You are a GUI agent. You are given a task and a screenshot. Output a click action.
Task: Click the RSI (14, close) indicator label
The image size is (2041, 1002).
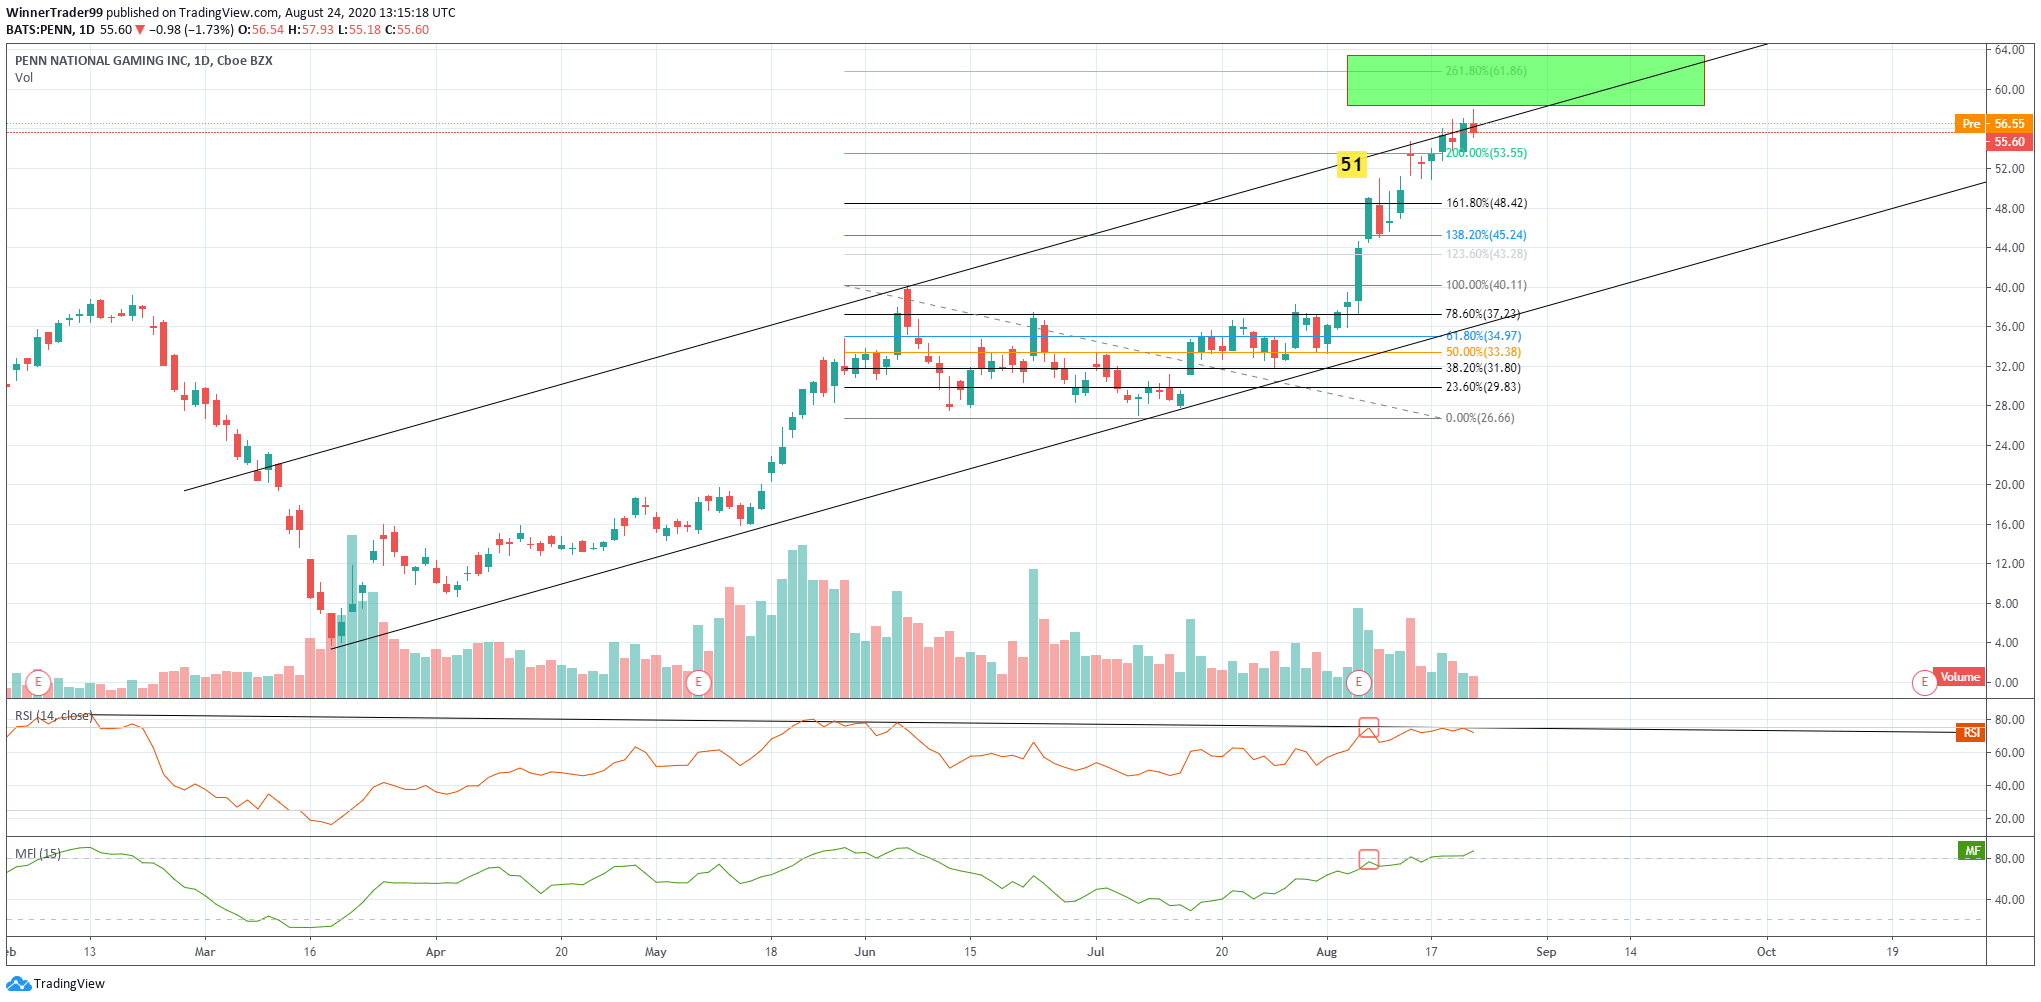53,716
